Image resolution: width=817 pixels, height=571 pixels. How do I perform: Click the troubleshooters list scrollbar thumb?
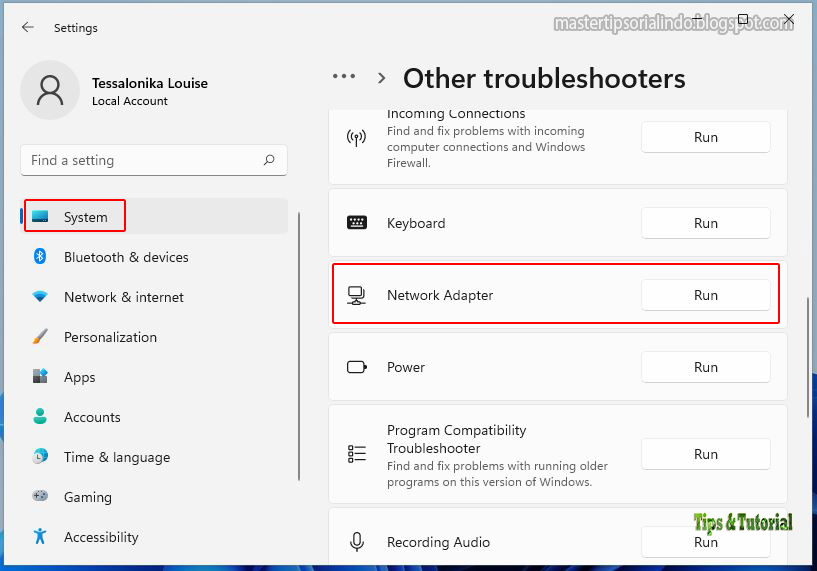point(808,357)
